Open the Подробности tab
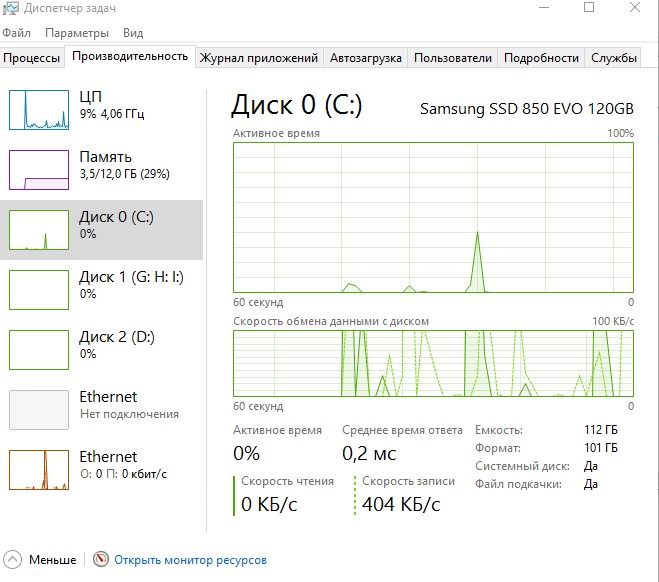The height and width of the screenshot is (582, 659). 541,58
